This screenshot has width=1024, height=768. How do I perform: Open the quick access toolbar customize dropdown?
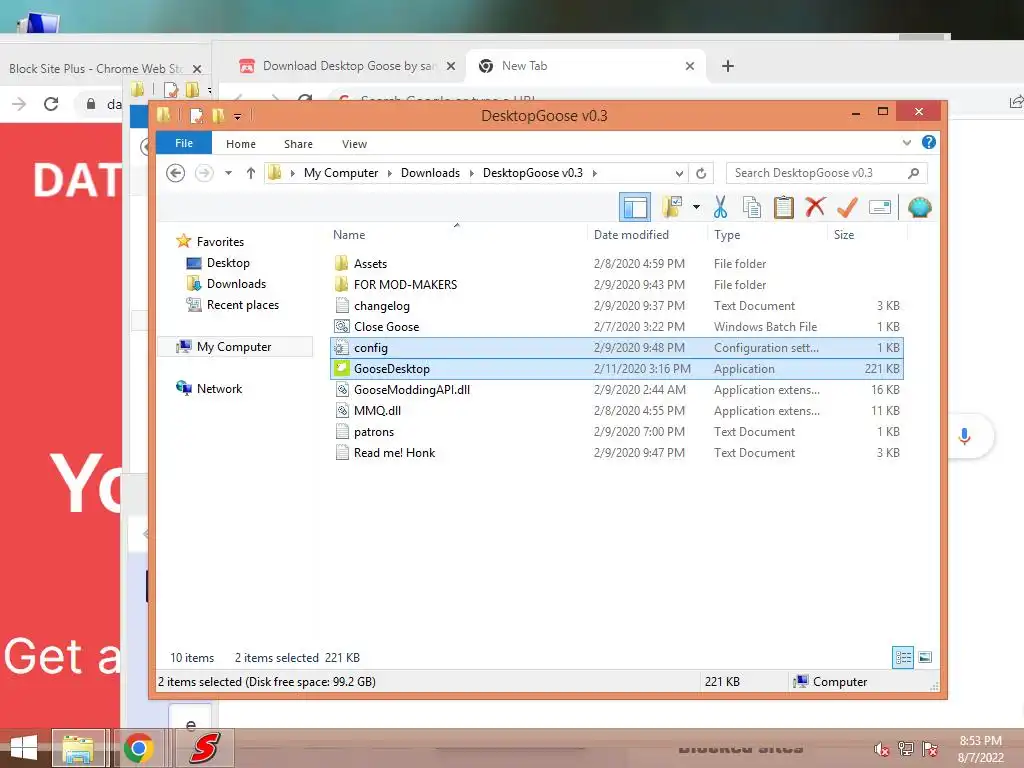(x=238, y=116)
